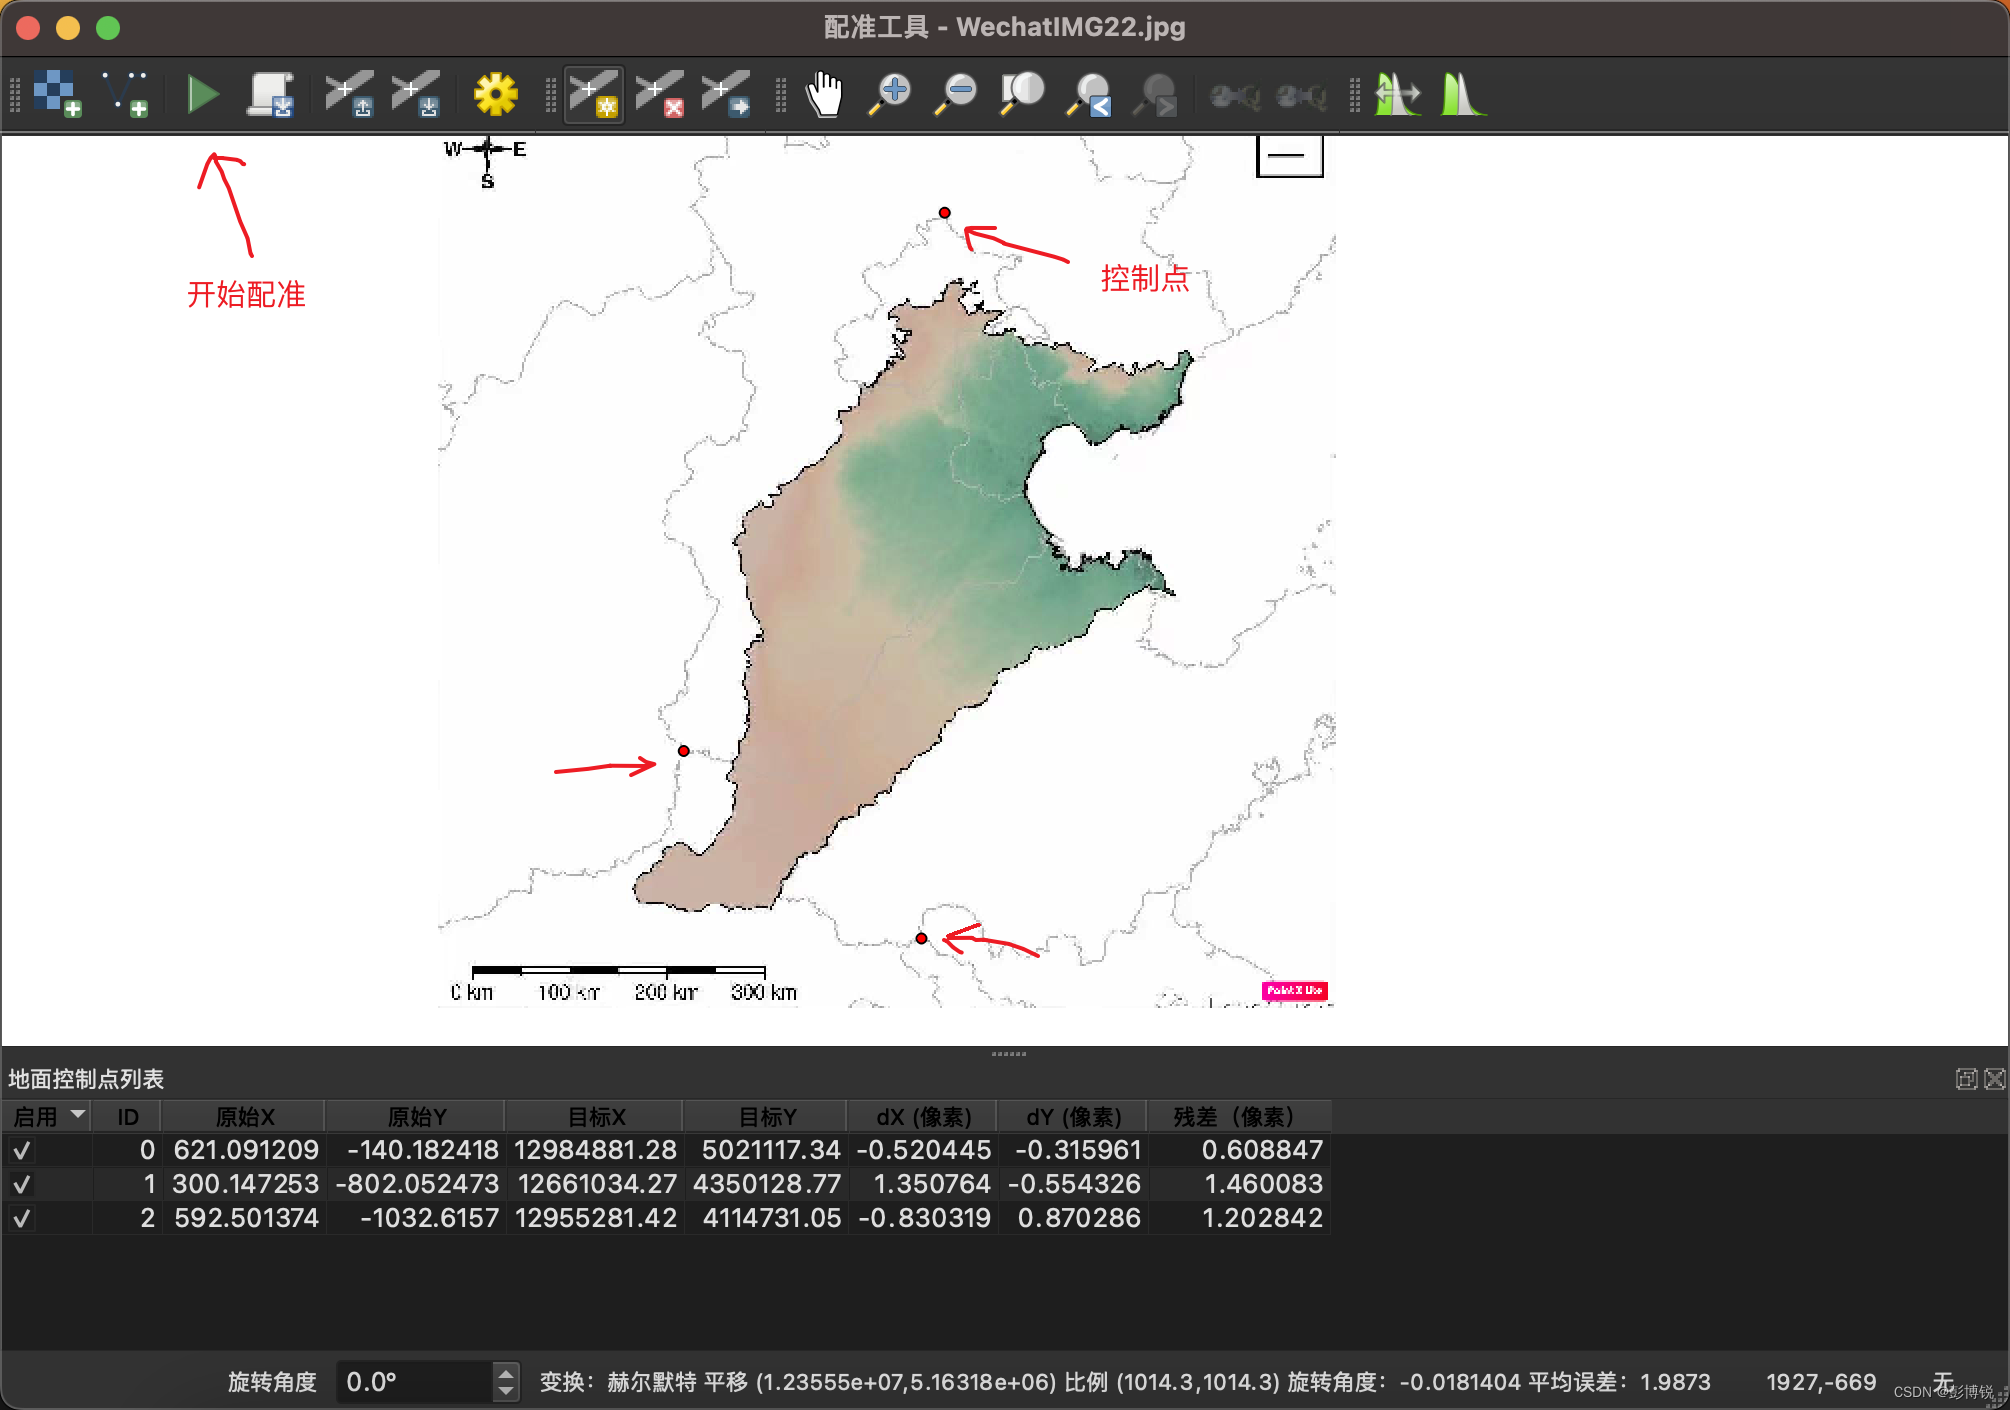This screenshot has height=1410, width=2010.
Task: Focus the 旋转角度 0.0° input field
Action: click(x=415, y=1382)
